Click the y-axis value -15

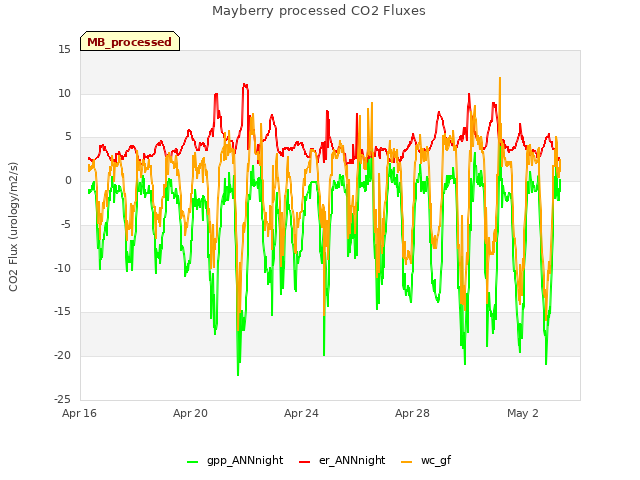[x=62, y=311]
